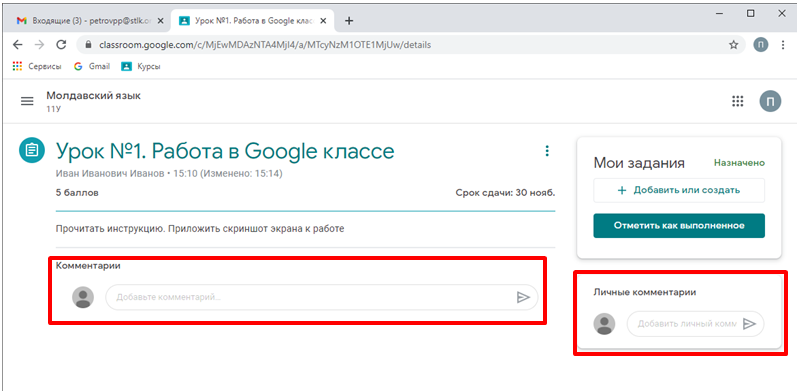This screenshot has width=800, height=391.
Task: Go back to the previous page
Action: pyautogui.click(x=18, y=45)
